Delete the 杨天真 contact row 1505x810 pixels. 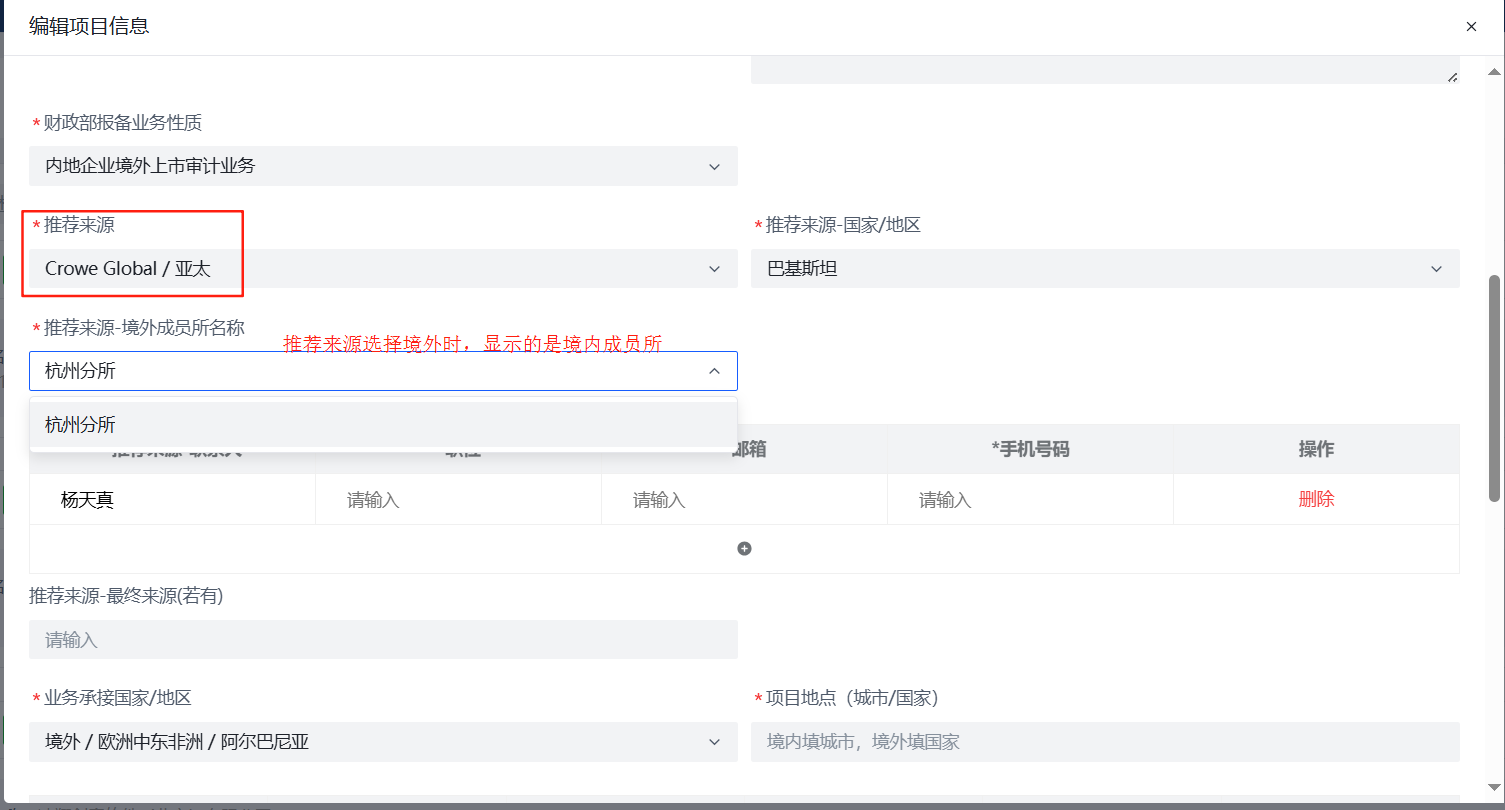(x=1316, y=499)
